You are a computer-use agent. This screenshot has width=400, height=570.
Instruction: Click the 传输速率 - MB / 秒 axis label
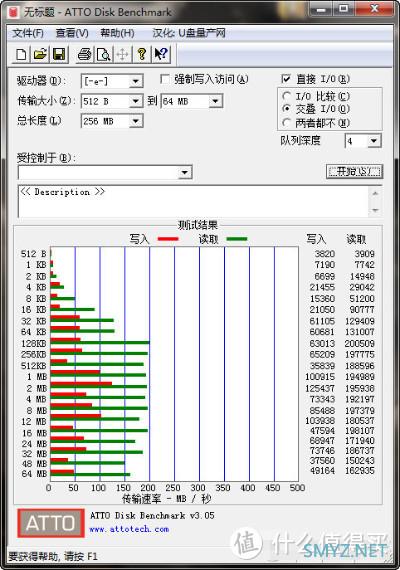click(x=166, y=499)
